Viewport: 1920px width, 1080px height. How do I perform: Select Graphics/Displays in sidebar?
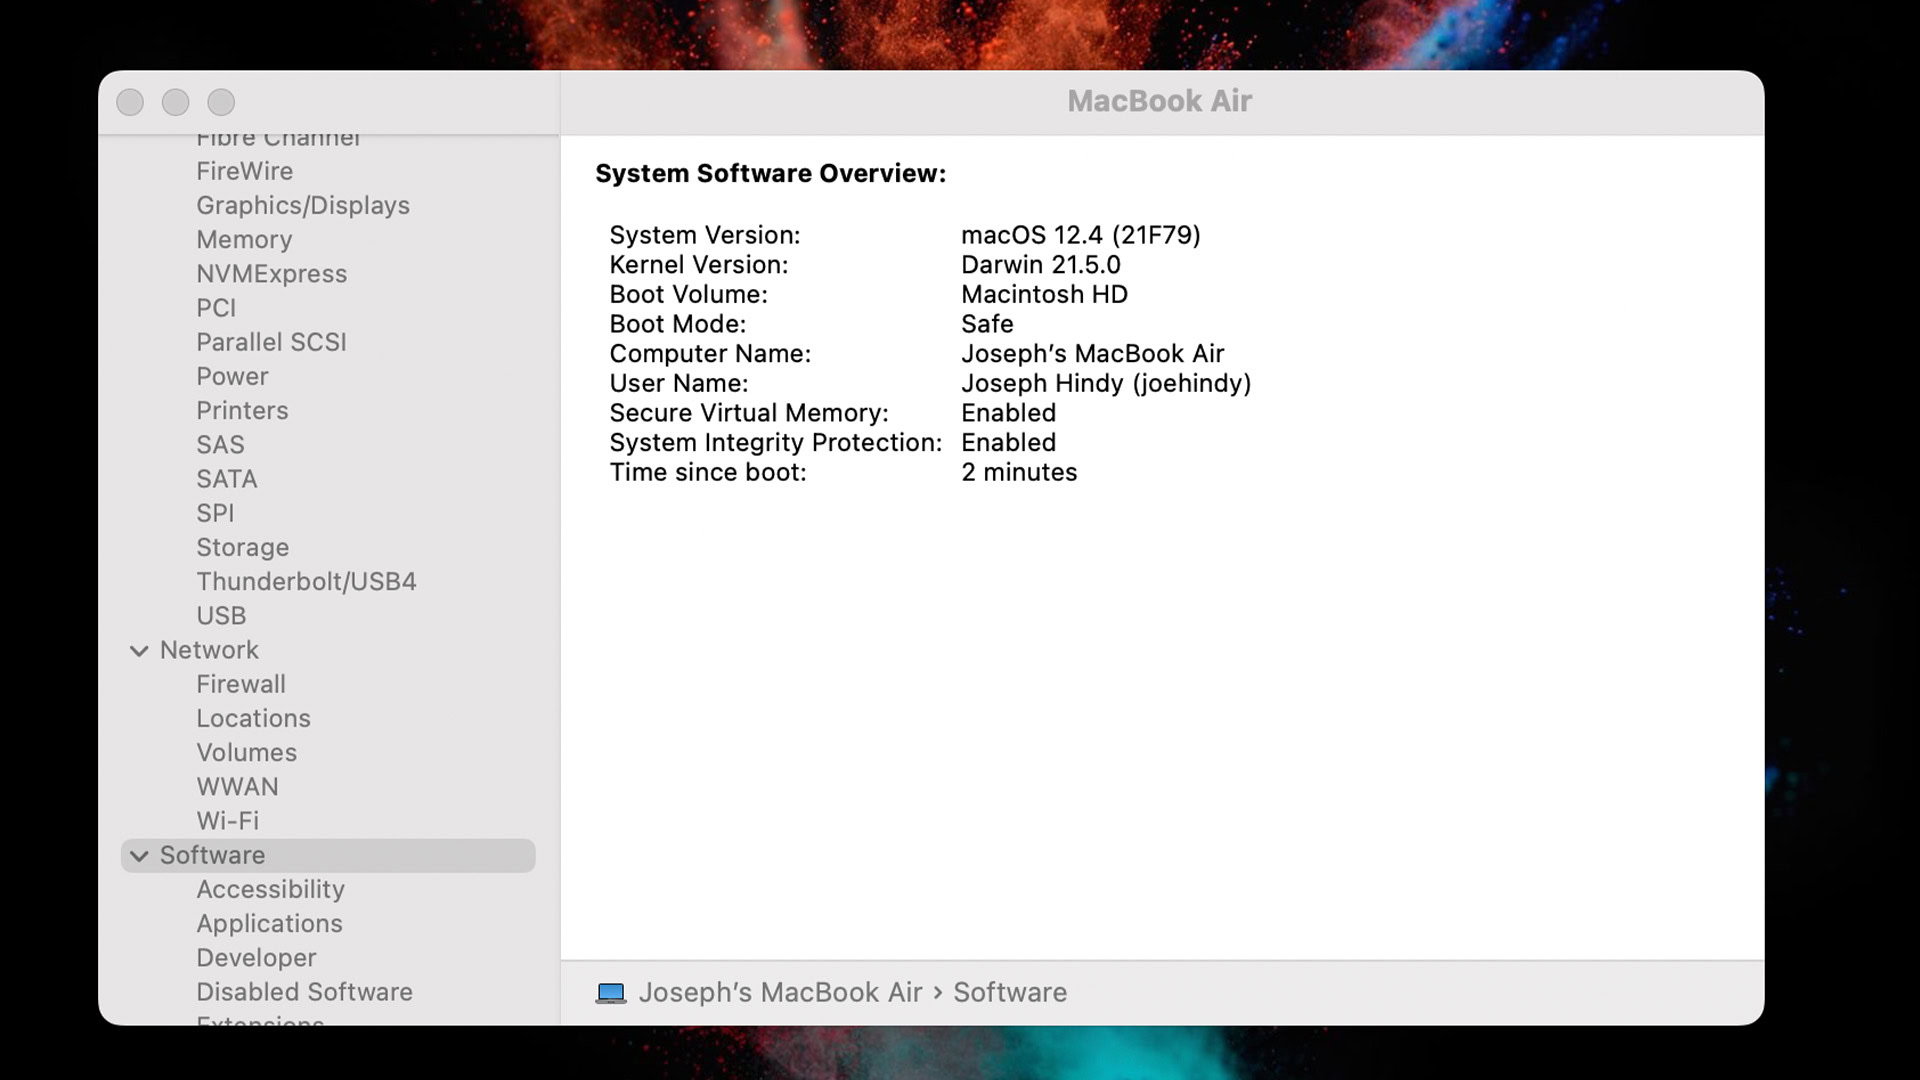tap(302, 205)
